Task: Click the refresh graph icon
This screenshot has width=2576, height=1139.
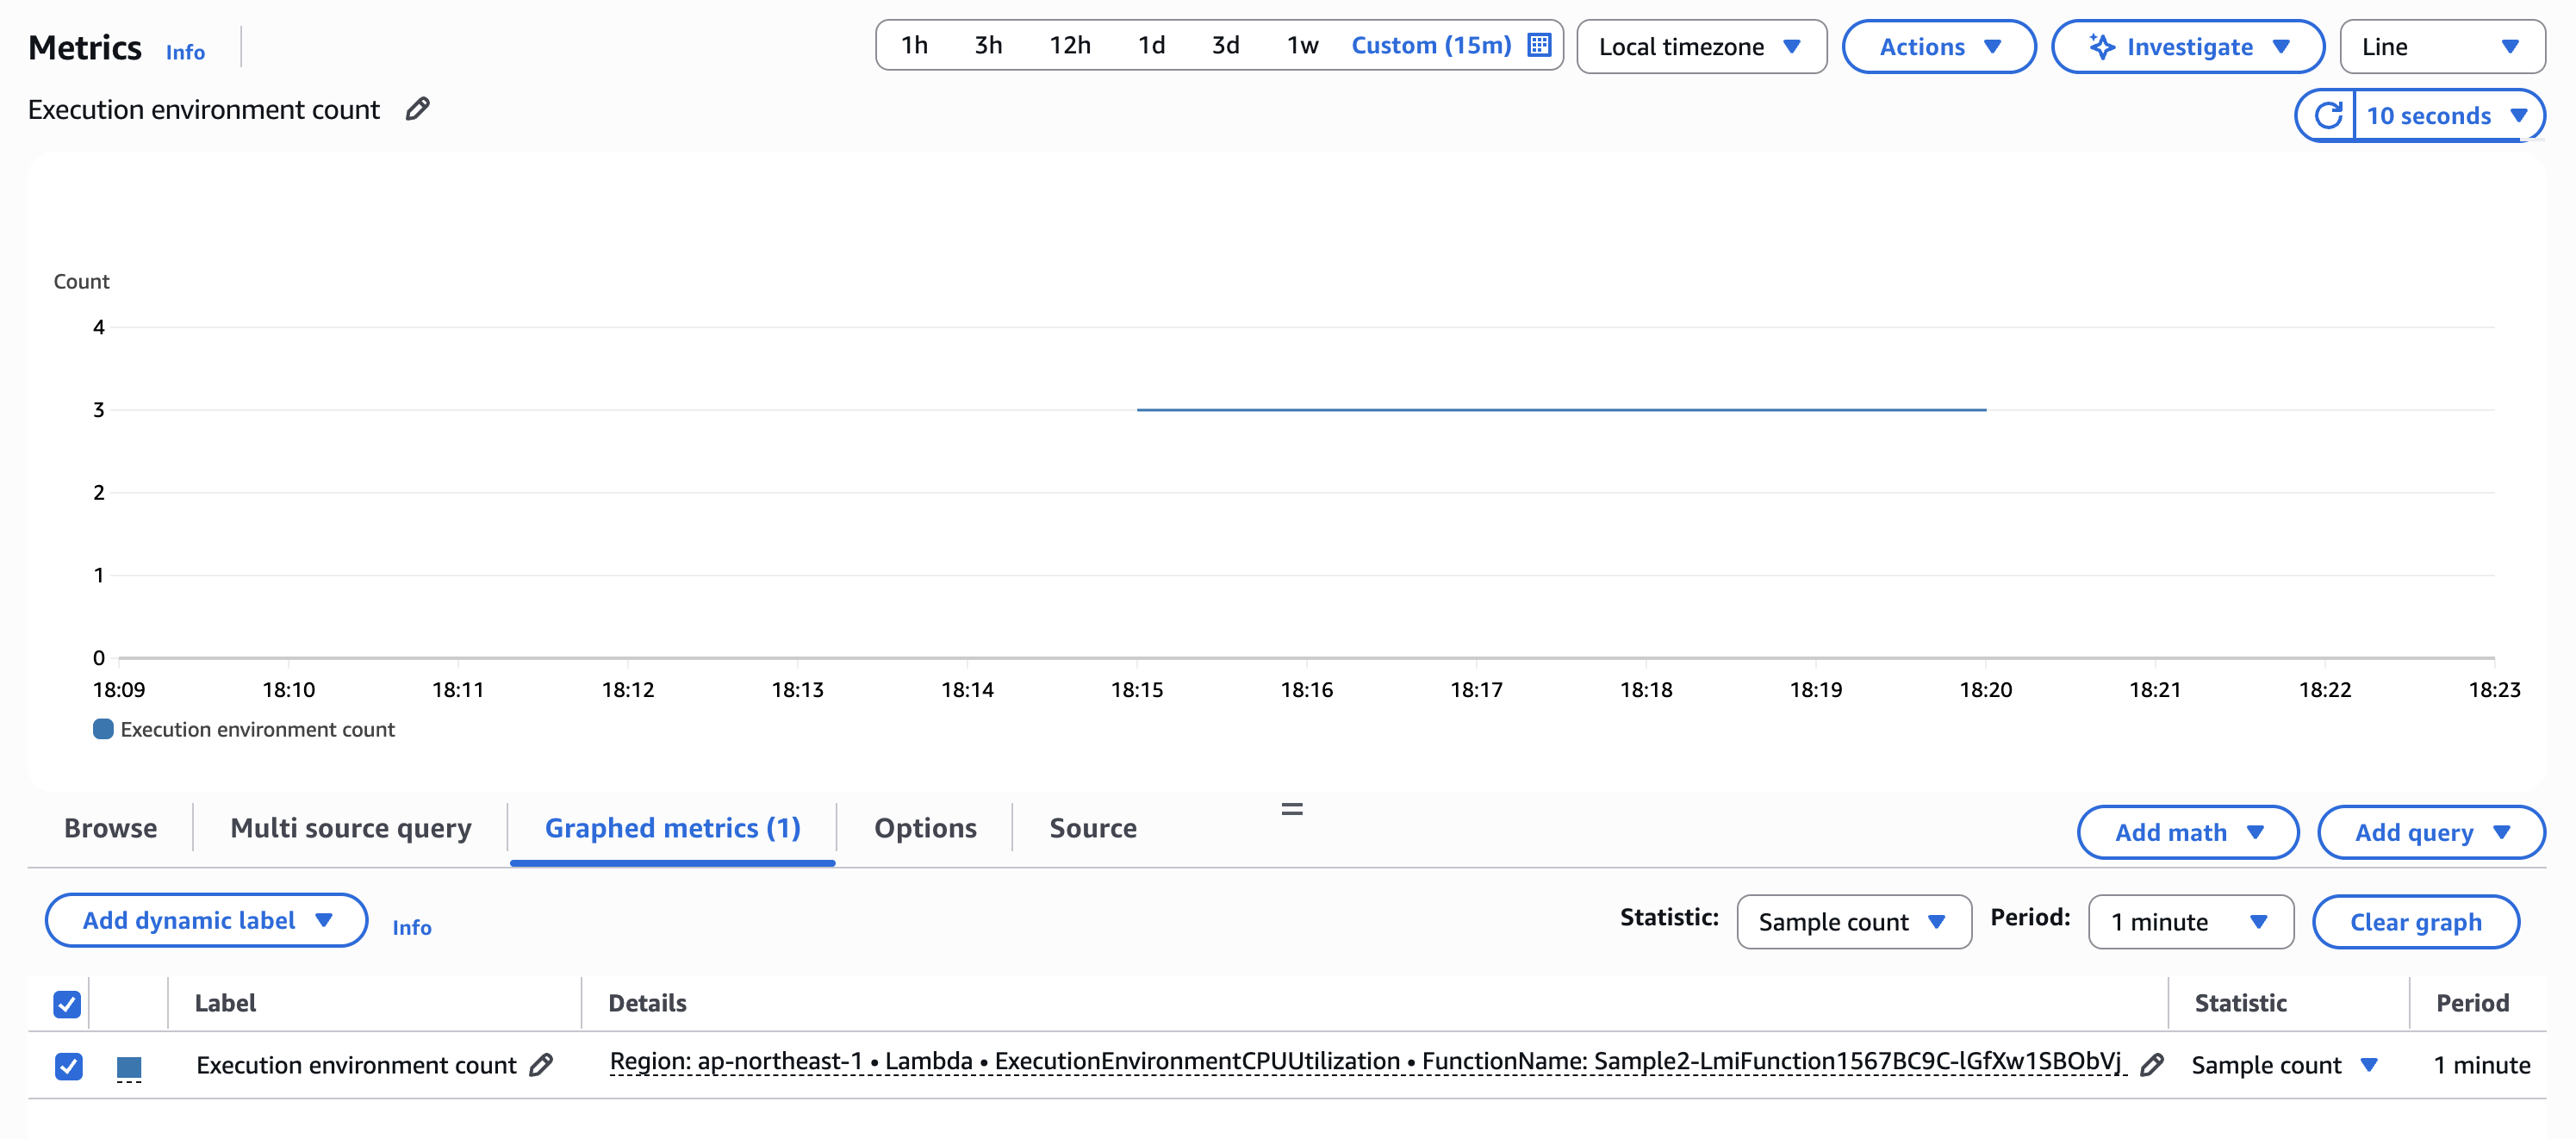Action: pyautogui.click(x=2328, y=116)
